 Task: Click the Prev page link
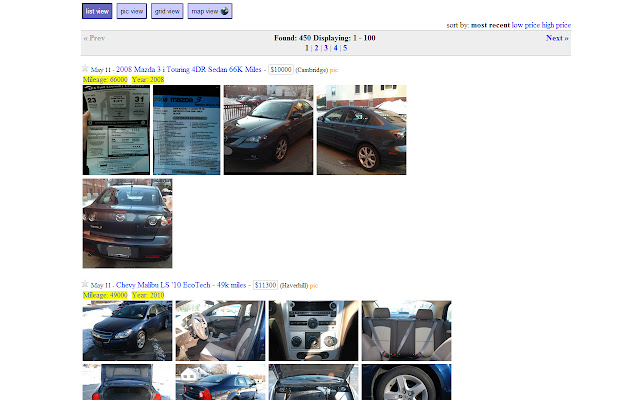(94, 38)
